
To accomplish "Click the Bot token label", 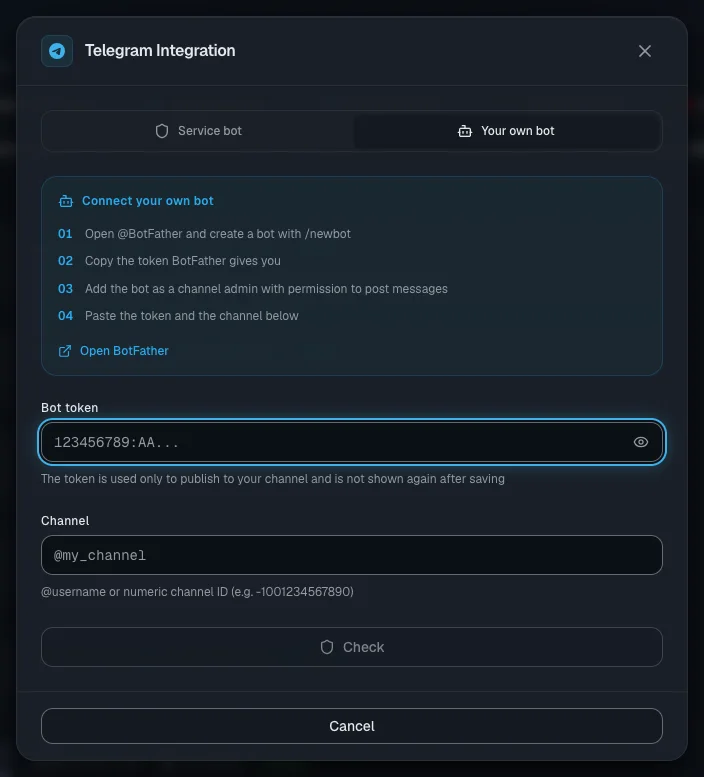I will (x=69, y=408).
